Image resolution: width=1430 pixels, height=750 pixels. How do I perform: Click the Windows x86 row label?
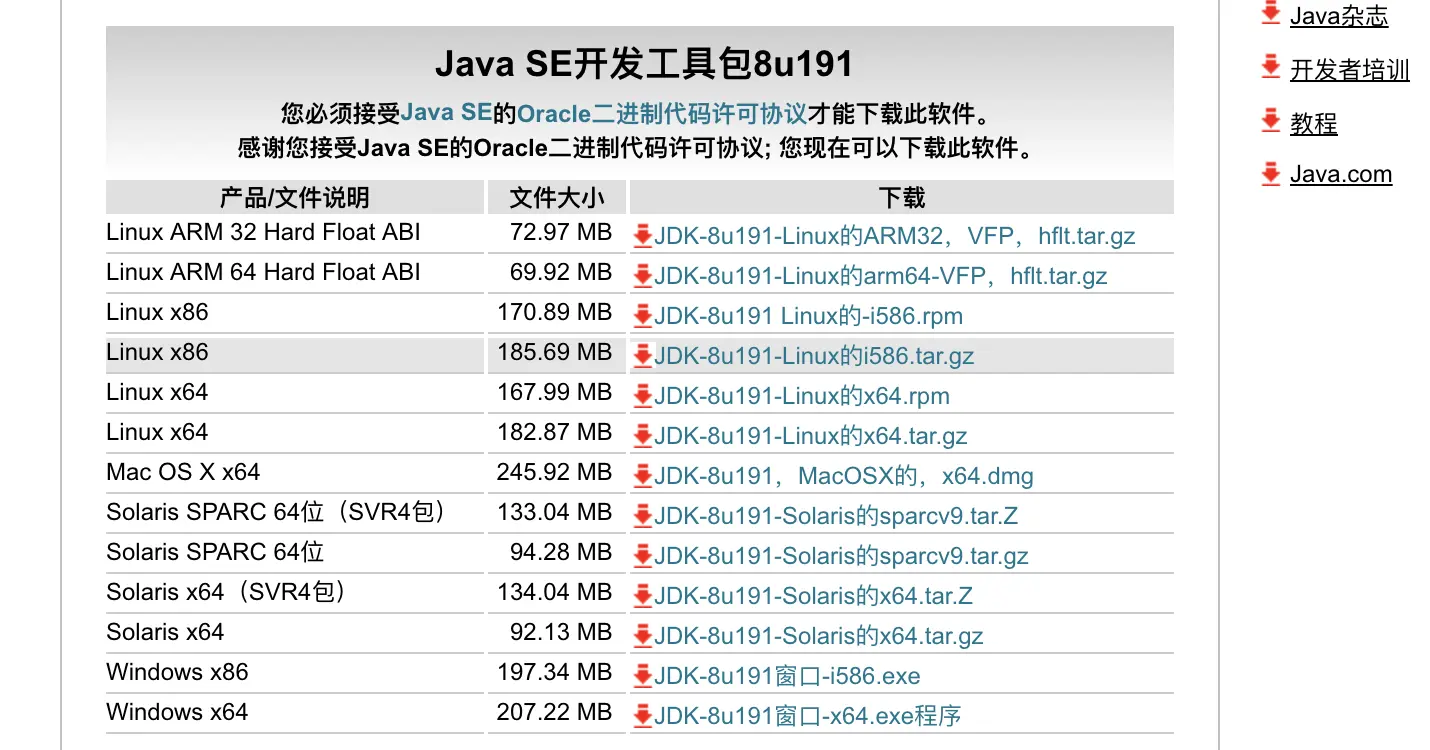(177, 673)
